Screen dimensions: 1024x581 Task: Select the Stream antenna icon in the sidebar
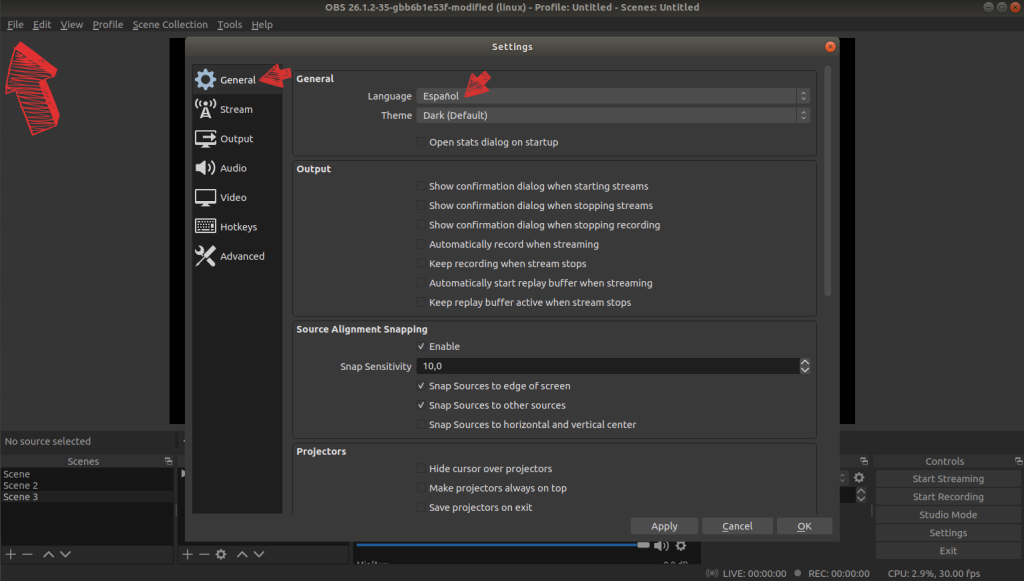click(205, 109)
